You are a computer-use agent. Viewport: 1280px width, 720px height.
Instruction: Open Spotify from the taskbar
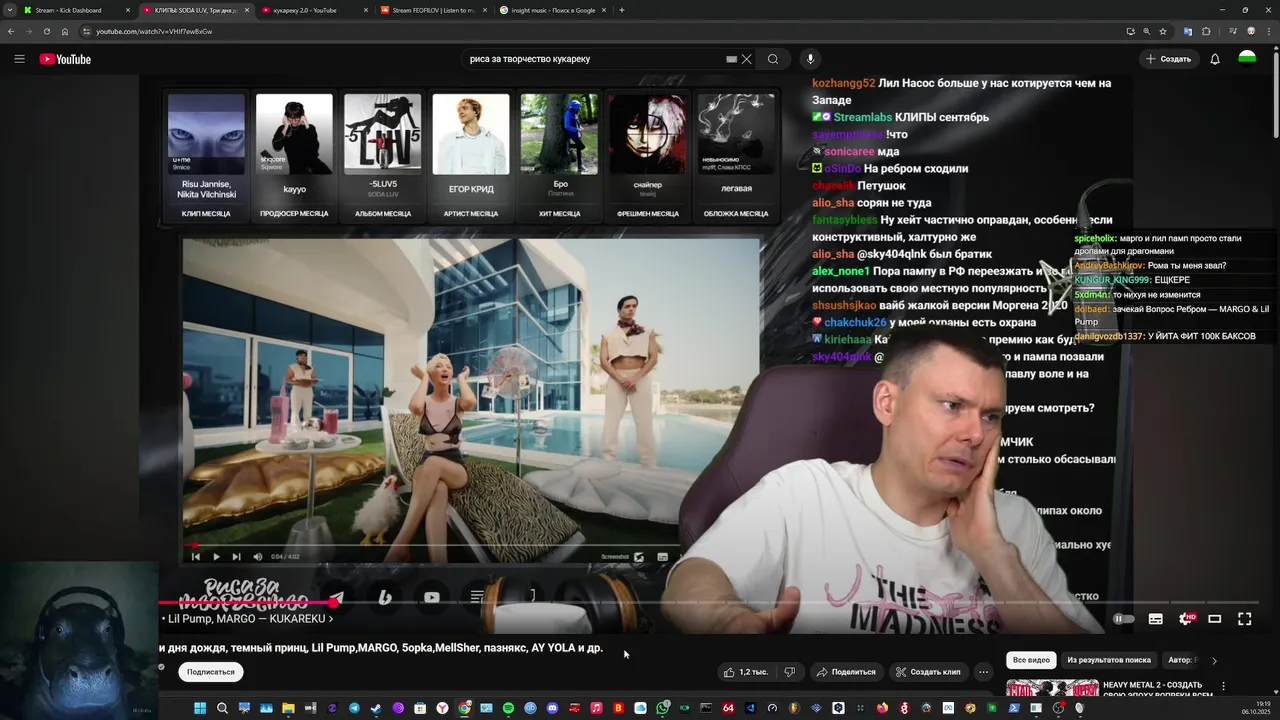tap(508, 708)
